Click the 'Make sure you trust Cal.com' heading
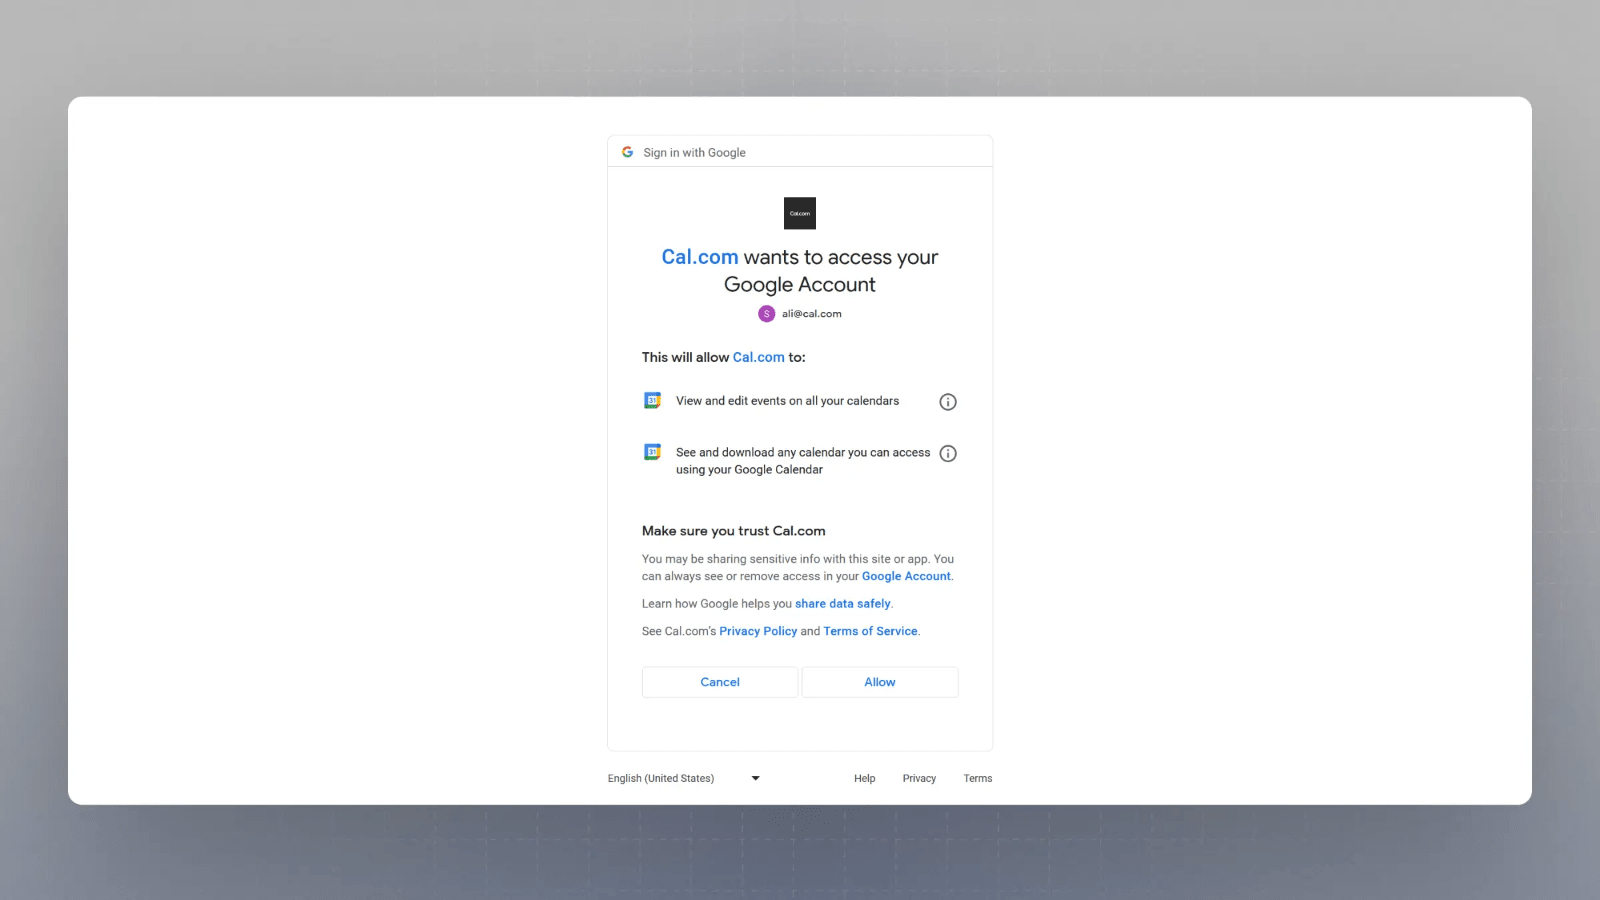 tap(734, 531)
